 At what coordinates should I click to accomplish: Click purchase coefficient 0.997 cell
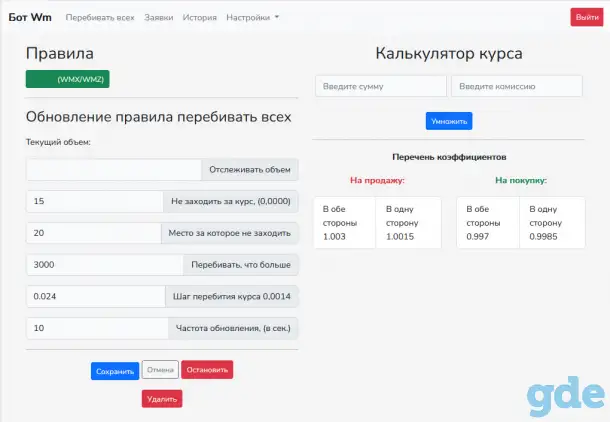pyautogui.click(x=488, y=223)
